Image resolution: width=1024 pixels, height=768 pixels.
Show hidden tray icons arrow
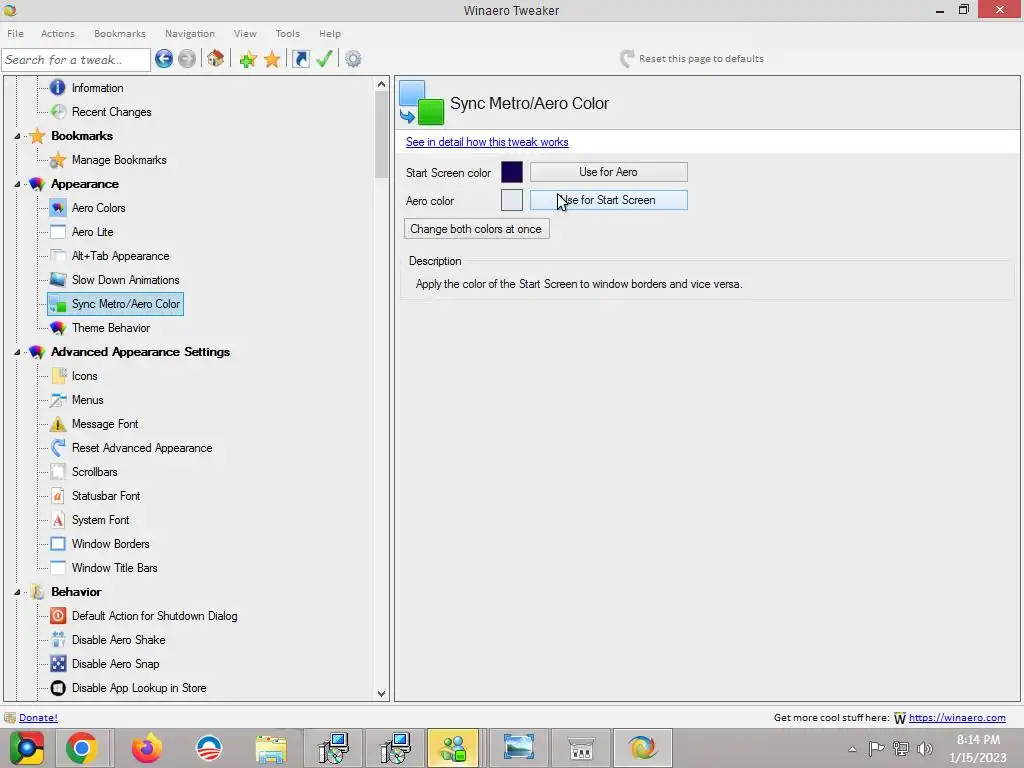(x=852, y=749)
